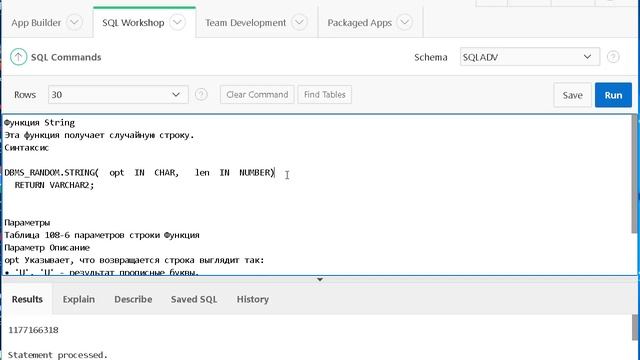Click the 'Синтаксис' line

pyautogui.click(x=27, y=148)
